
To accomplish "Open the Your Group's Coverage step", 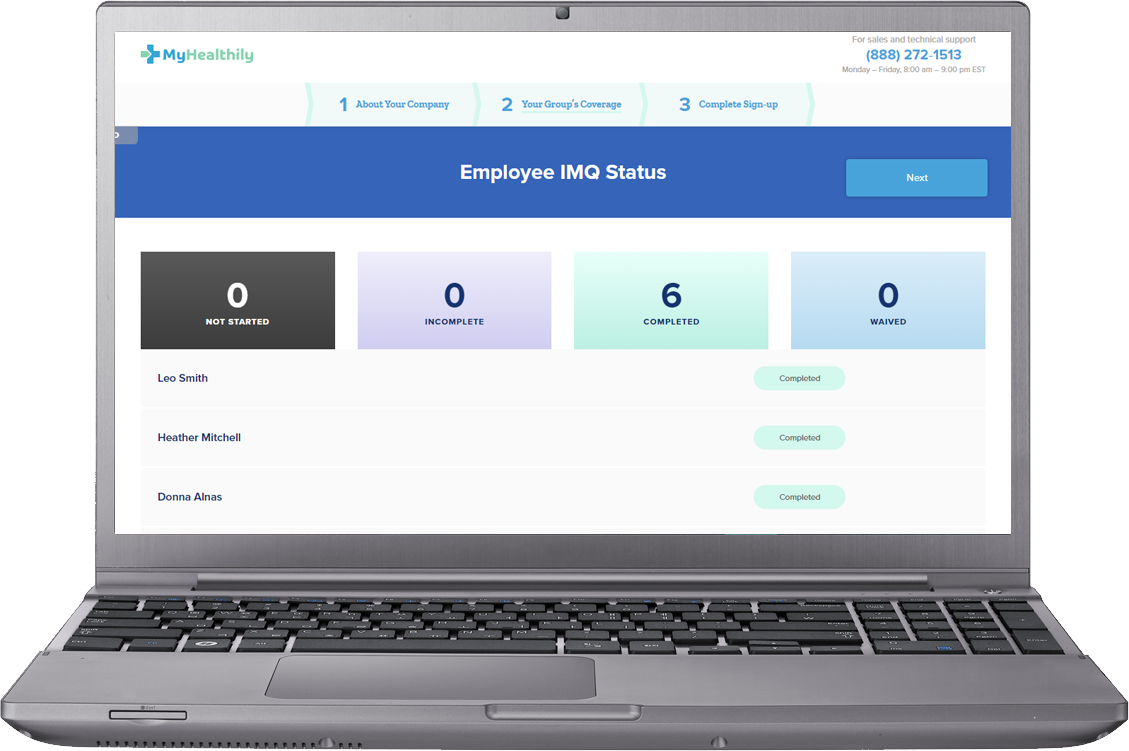I will click(570, 104).
